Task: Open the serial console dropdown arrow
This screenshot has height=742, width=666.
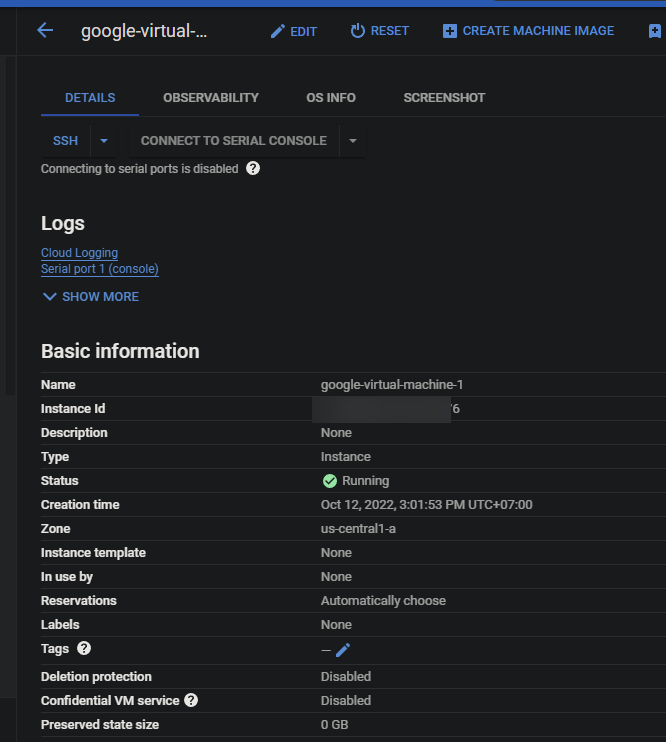Action: tap(353, 141)
